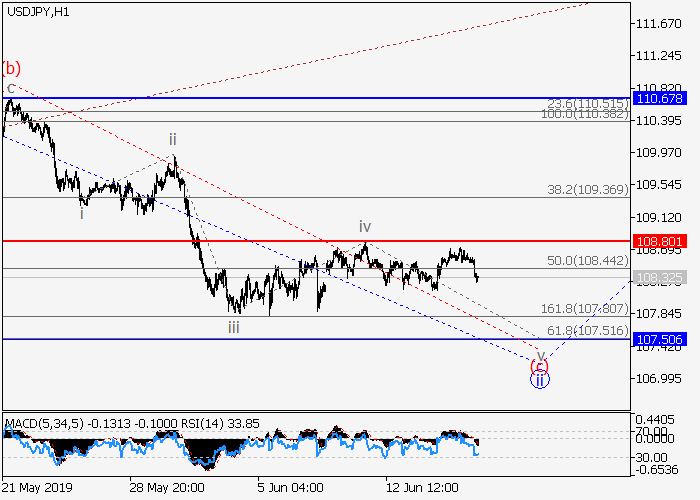Click the red 108.801 price tag
The image size is (700, 500).
(659, 241)
